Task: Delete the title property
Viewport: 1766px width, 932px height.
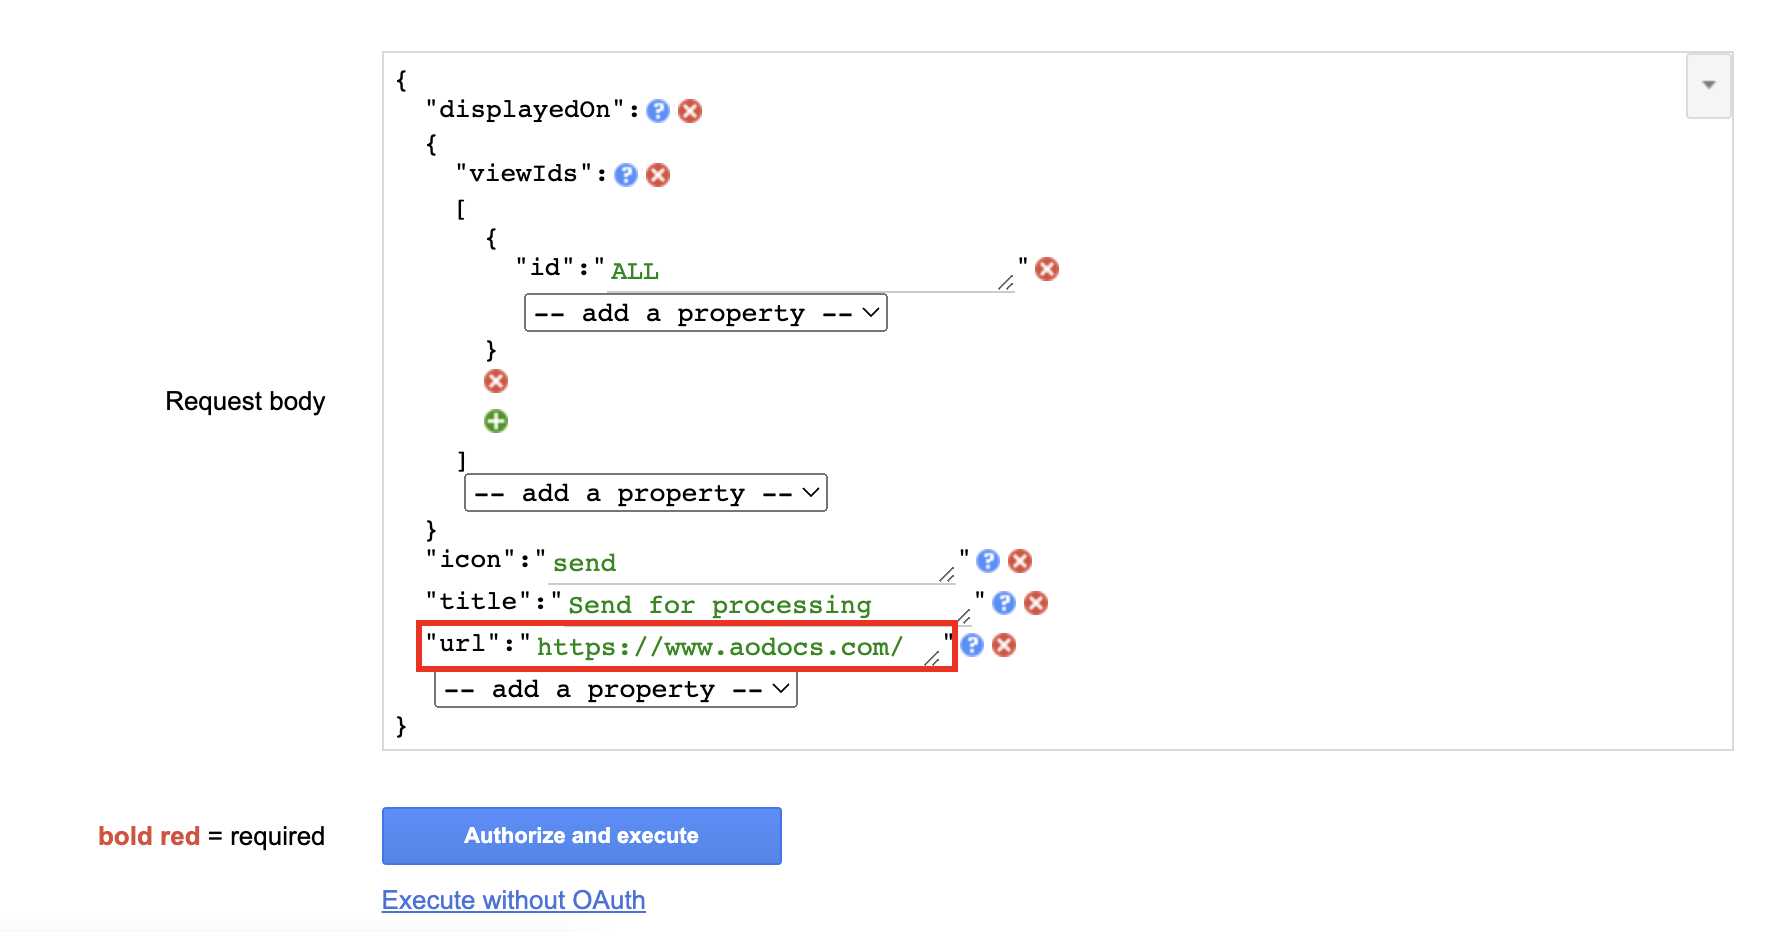Action: [x=1036, y=603]
